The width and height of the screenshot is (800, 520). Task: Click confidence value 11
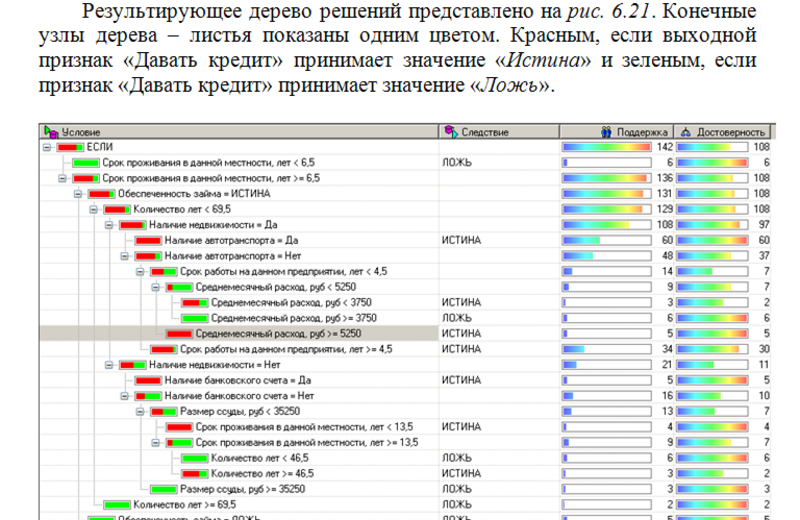(x=764, y=365)
